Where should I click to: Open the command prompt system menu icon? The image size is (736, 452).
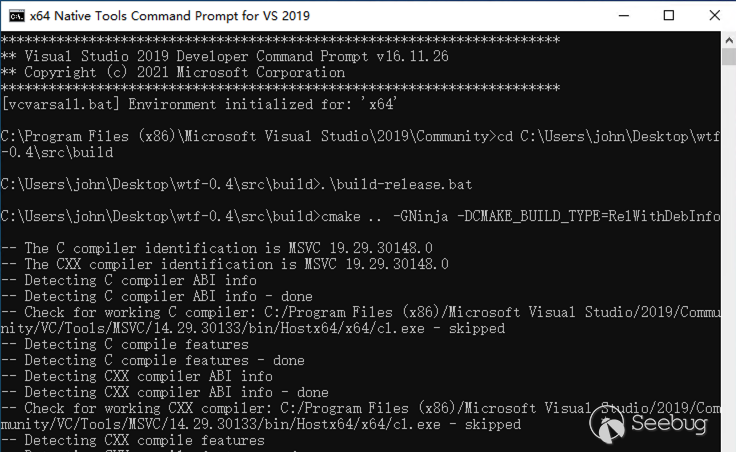(16, 16)
